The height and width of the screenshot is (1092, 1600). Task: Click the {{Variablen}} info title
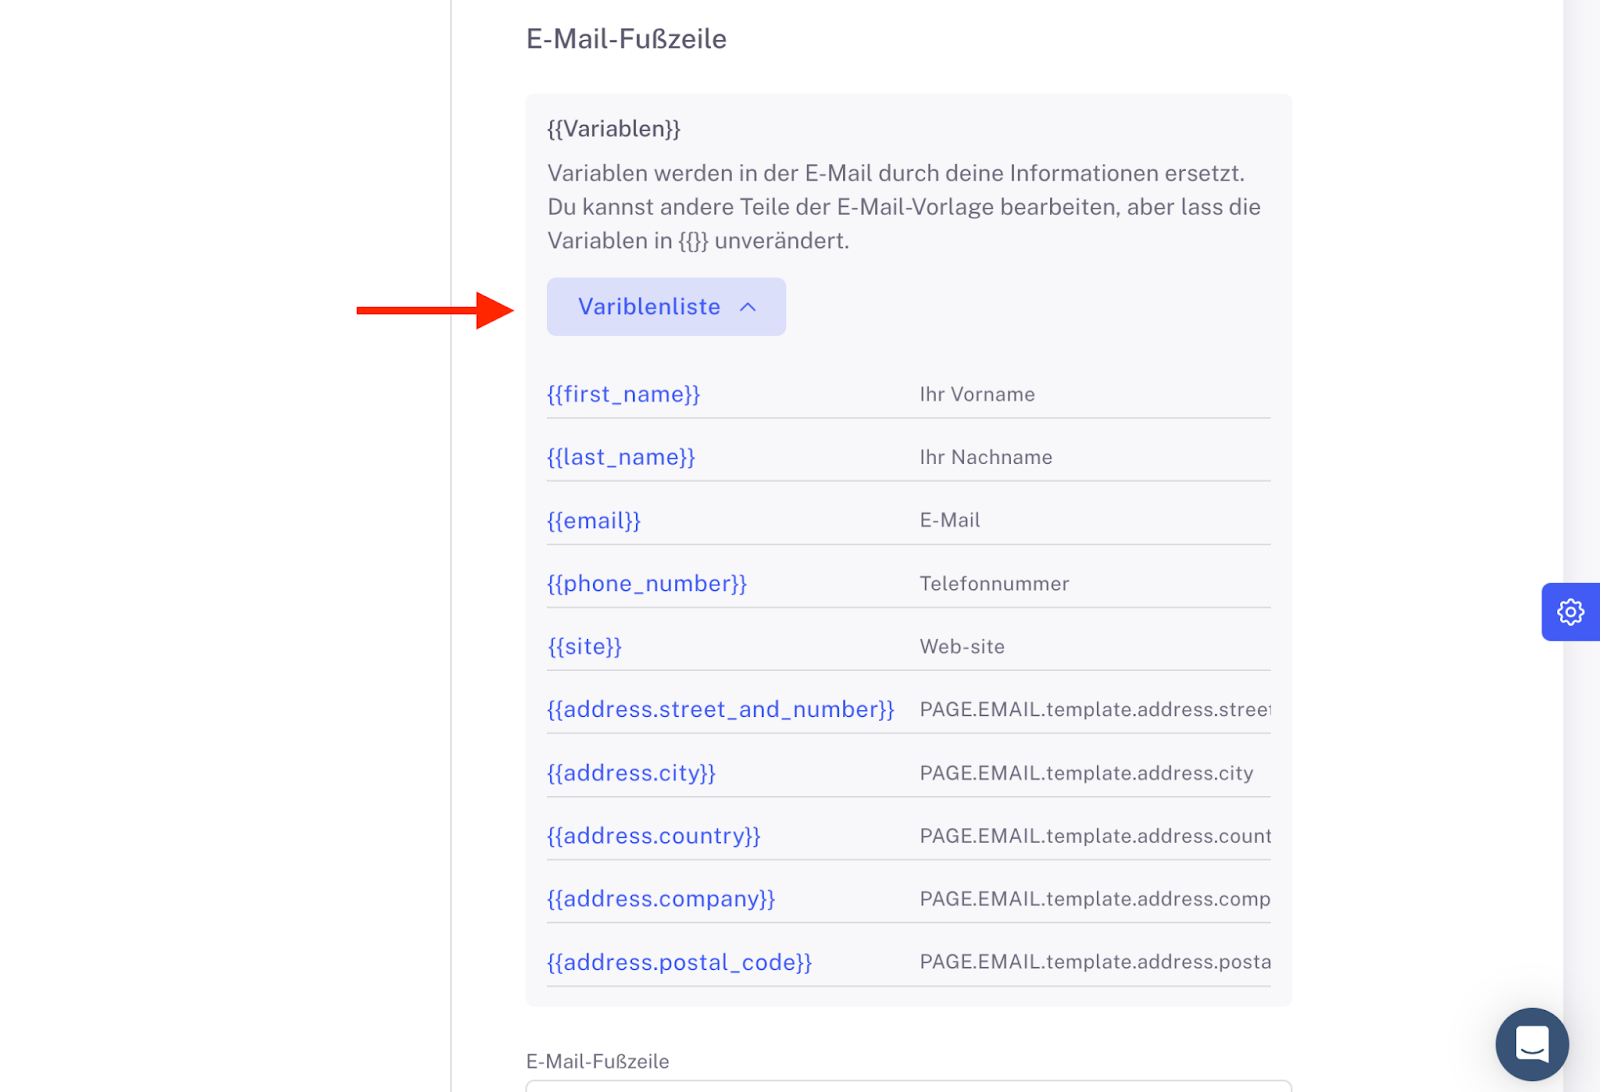[x=614, y=129]
